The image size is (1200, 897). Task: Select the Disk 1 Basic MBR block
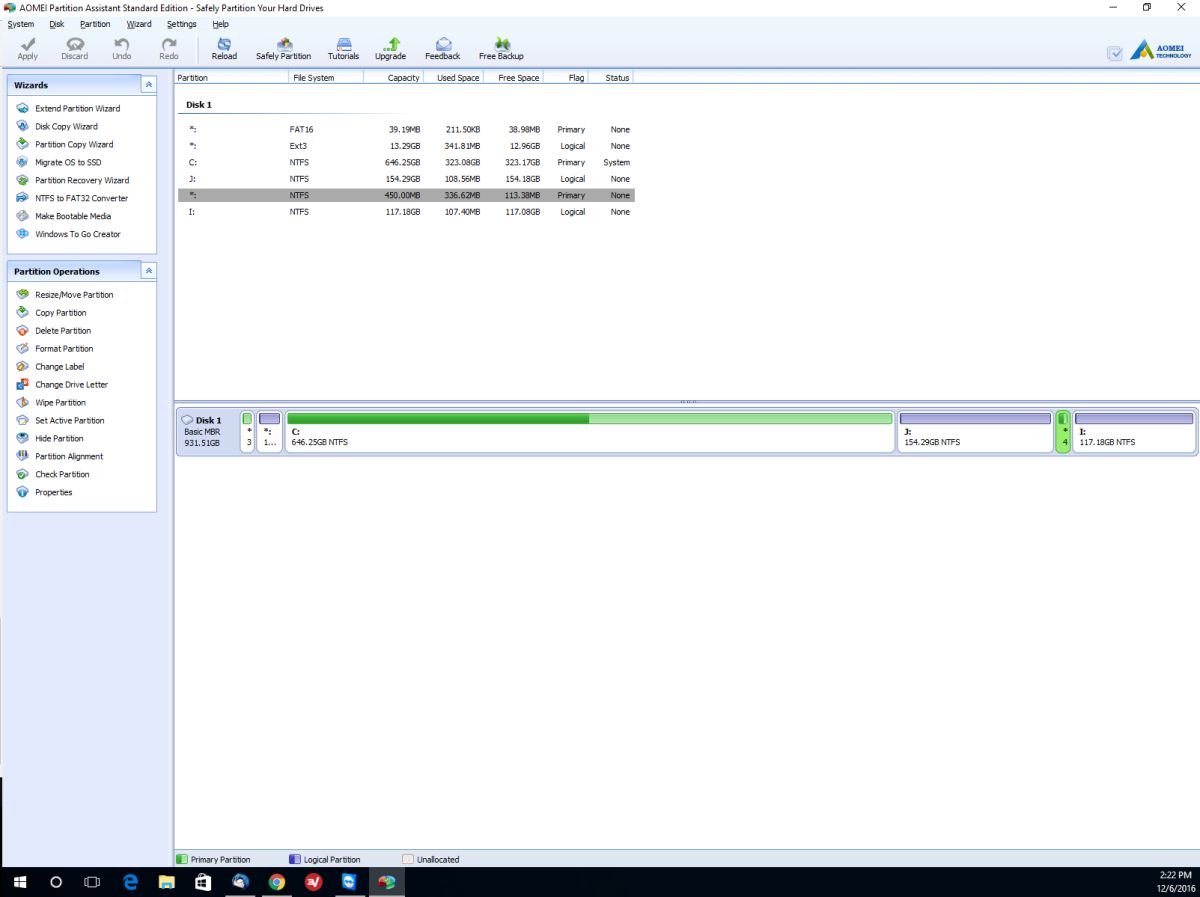coord(208,432)
